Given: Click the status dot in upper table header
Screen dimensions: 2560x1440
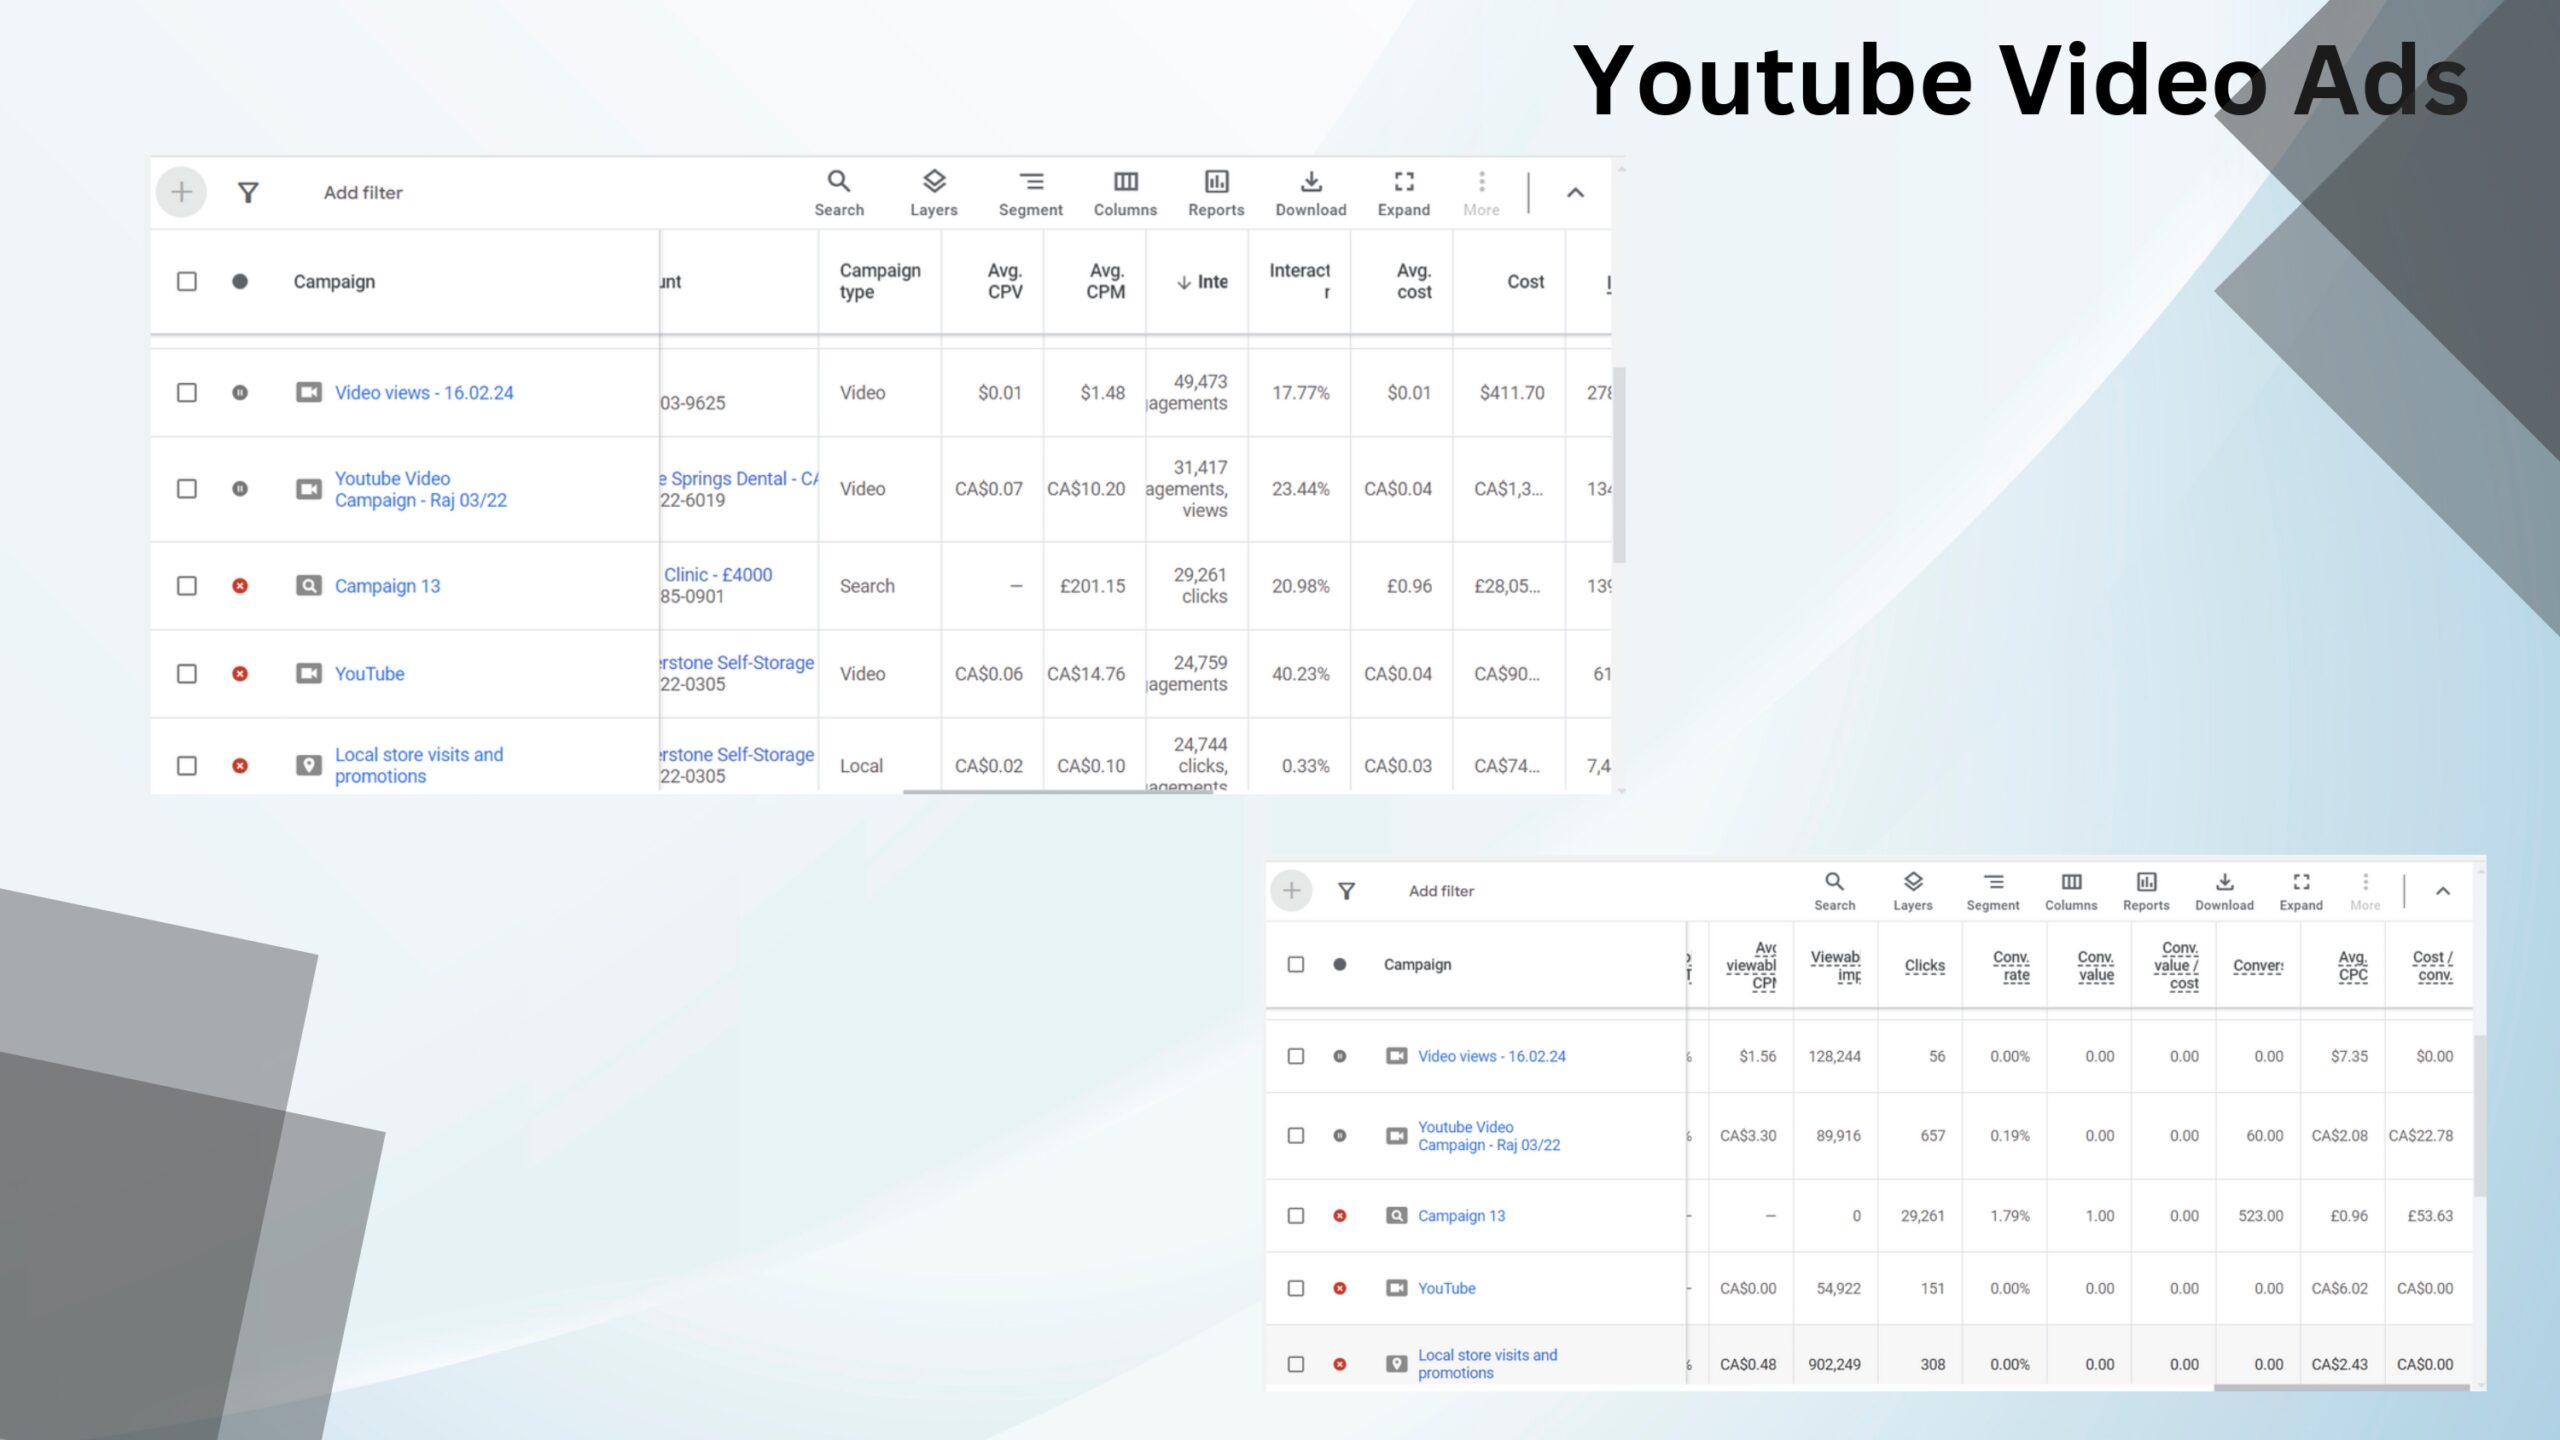Looking at the screenshot, I should 240,281.
